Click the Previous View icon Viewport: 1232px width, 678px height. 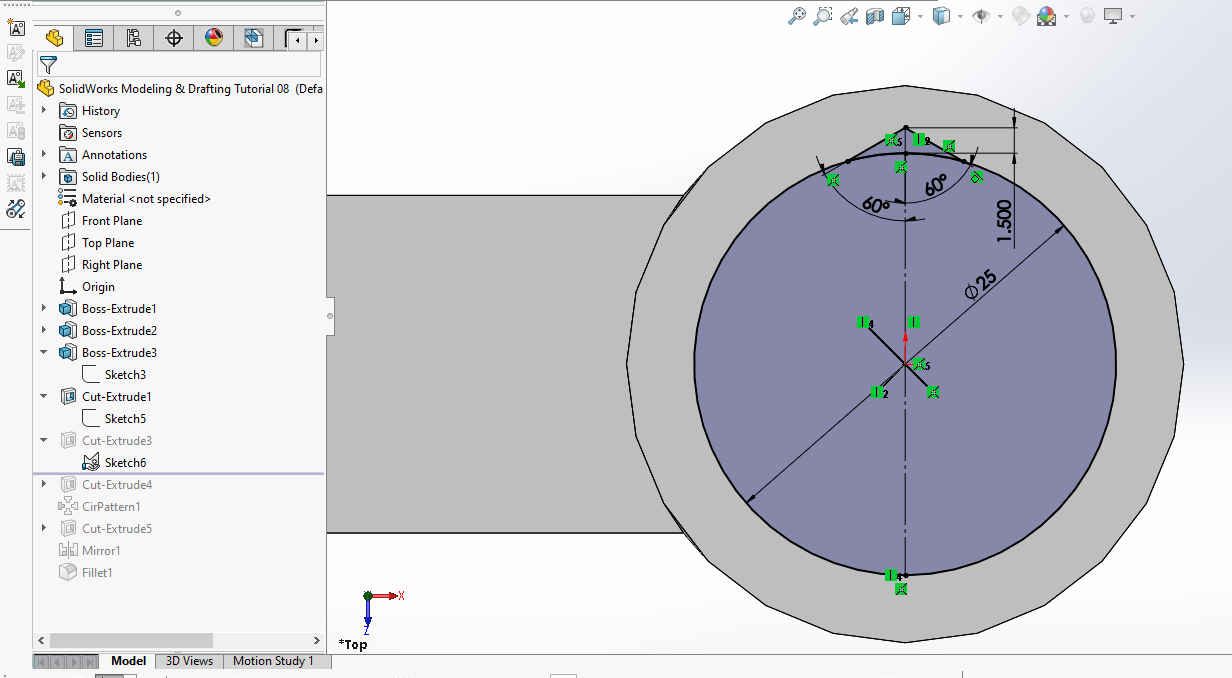(849, 16)
